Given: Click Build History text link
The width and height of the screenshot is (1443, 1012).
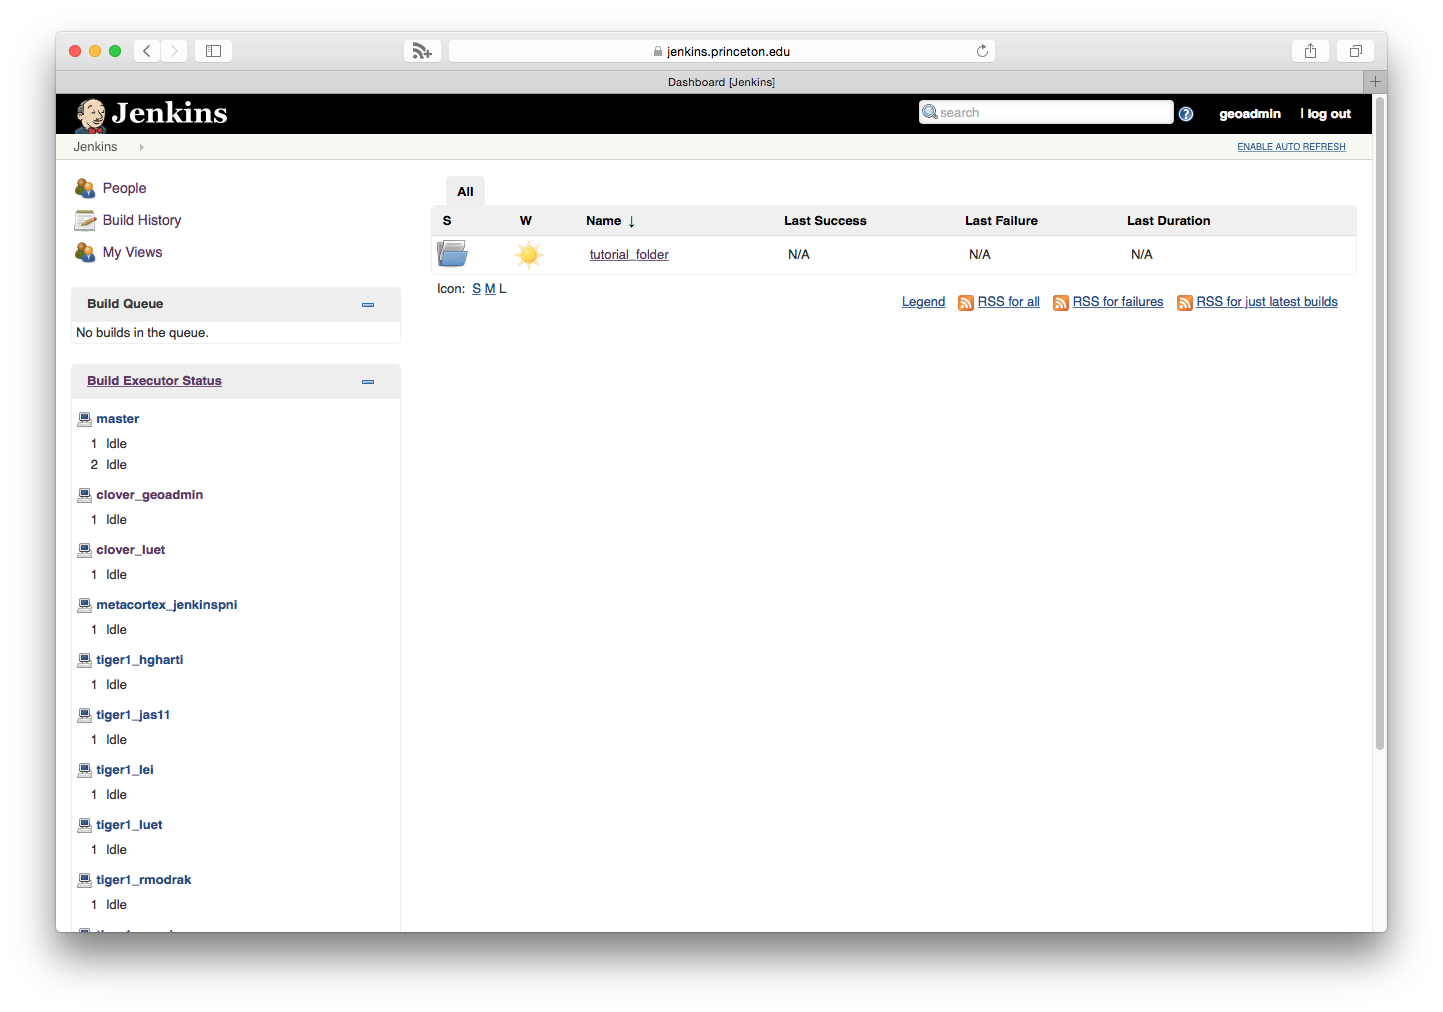Looking at the screenshot, I should click(x=142, y=220).
